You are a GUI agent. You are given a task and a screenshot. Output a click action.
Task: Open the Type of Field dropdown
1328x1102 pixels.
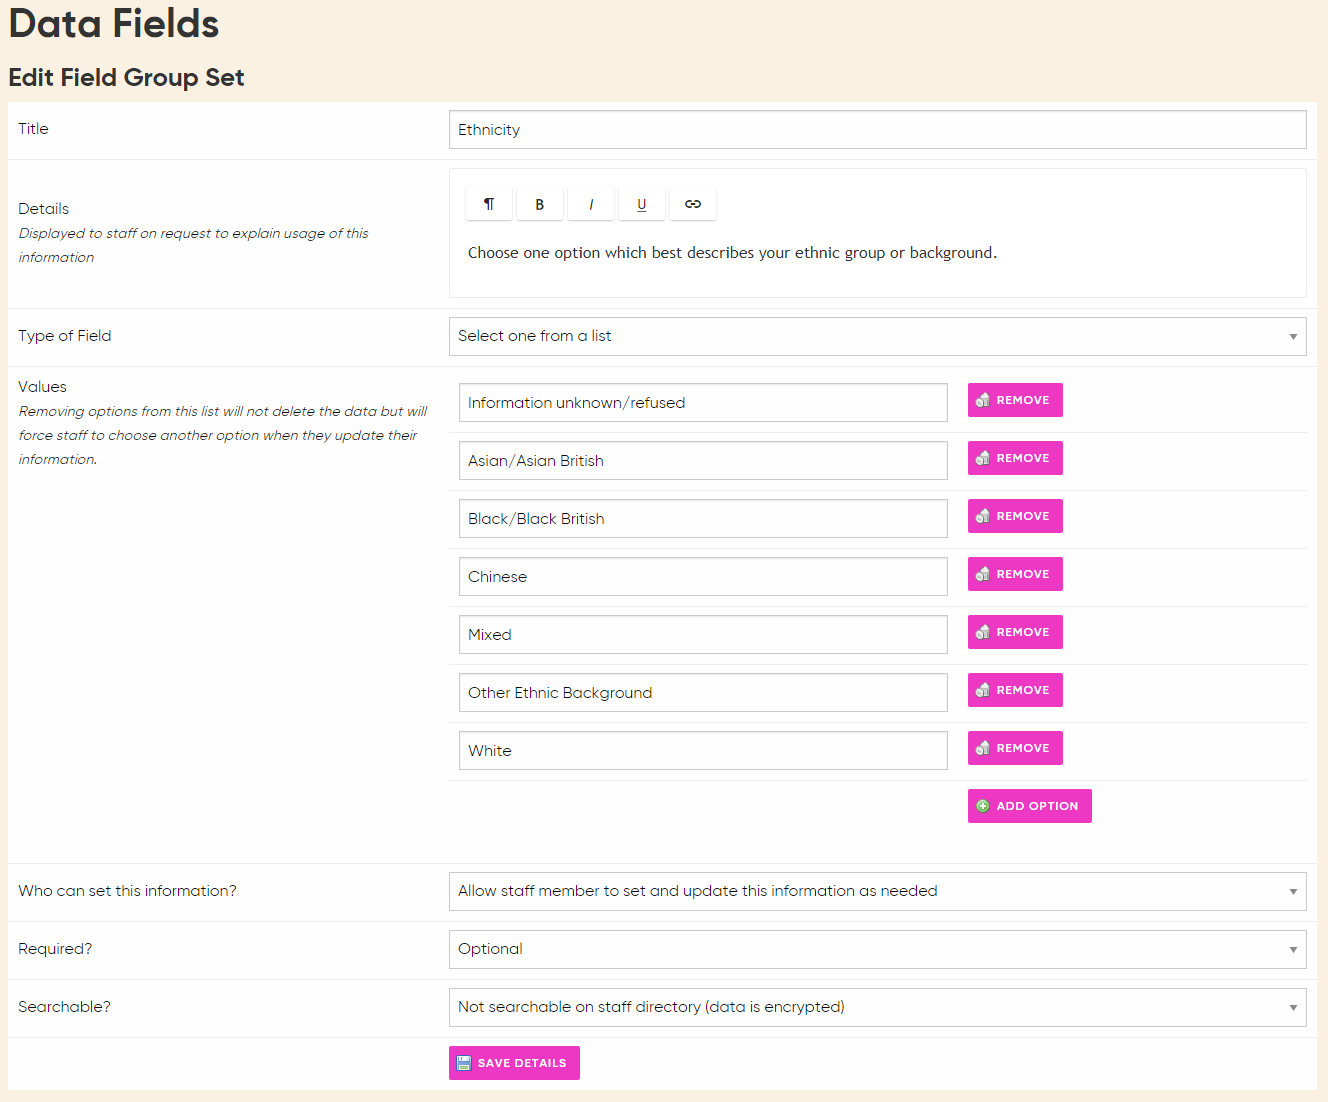(x=877, y=337)
